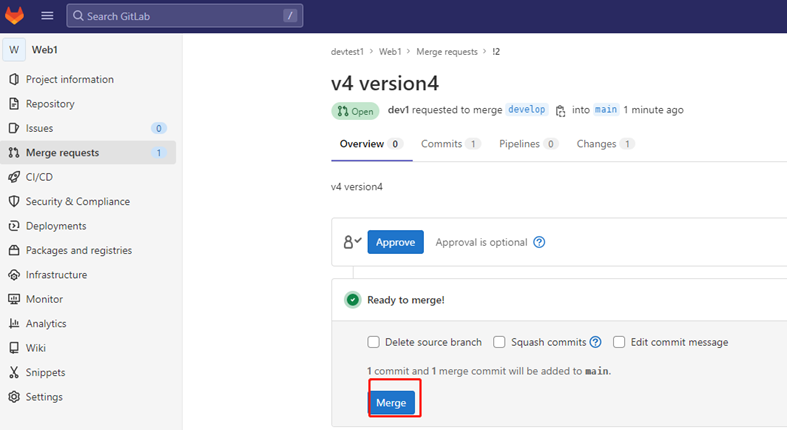787x430 pixels.
Task: Open the Squash commits help icon
Action: [x=595, y=342]
